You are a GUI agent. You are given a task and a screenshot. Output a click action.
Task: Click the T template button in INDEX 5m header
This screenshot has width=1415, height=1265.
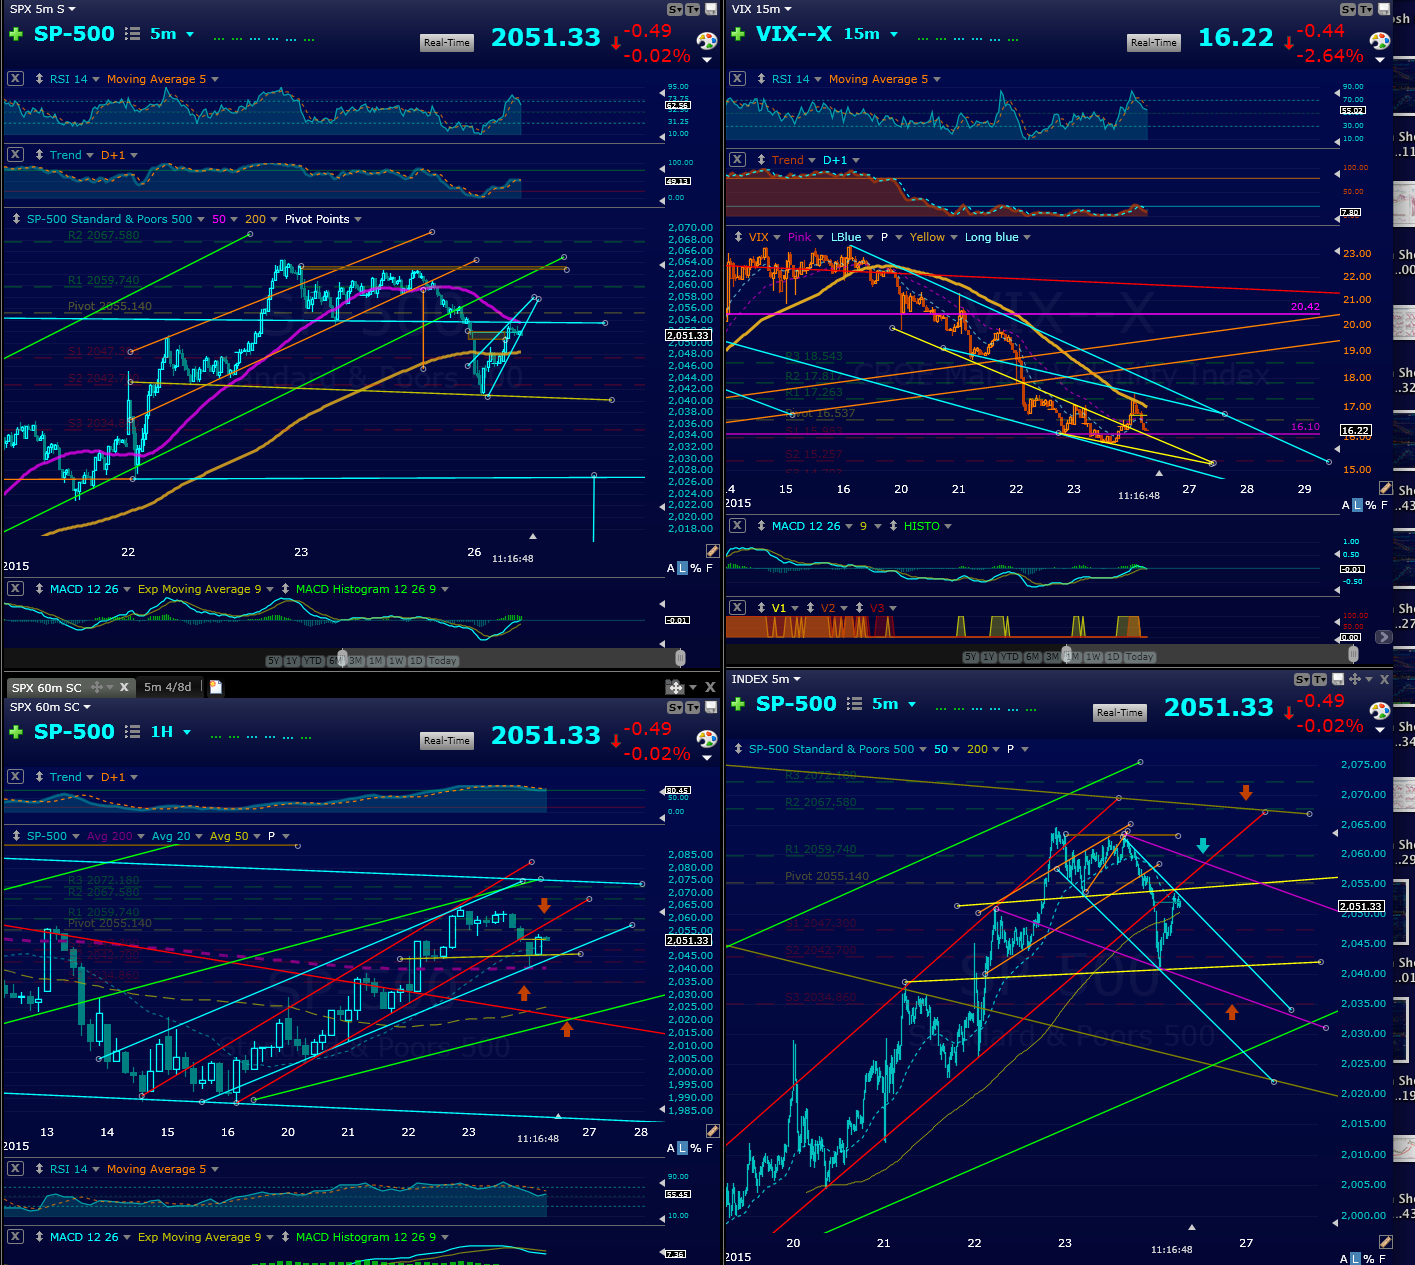(x=1319, y=679)
